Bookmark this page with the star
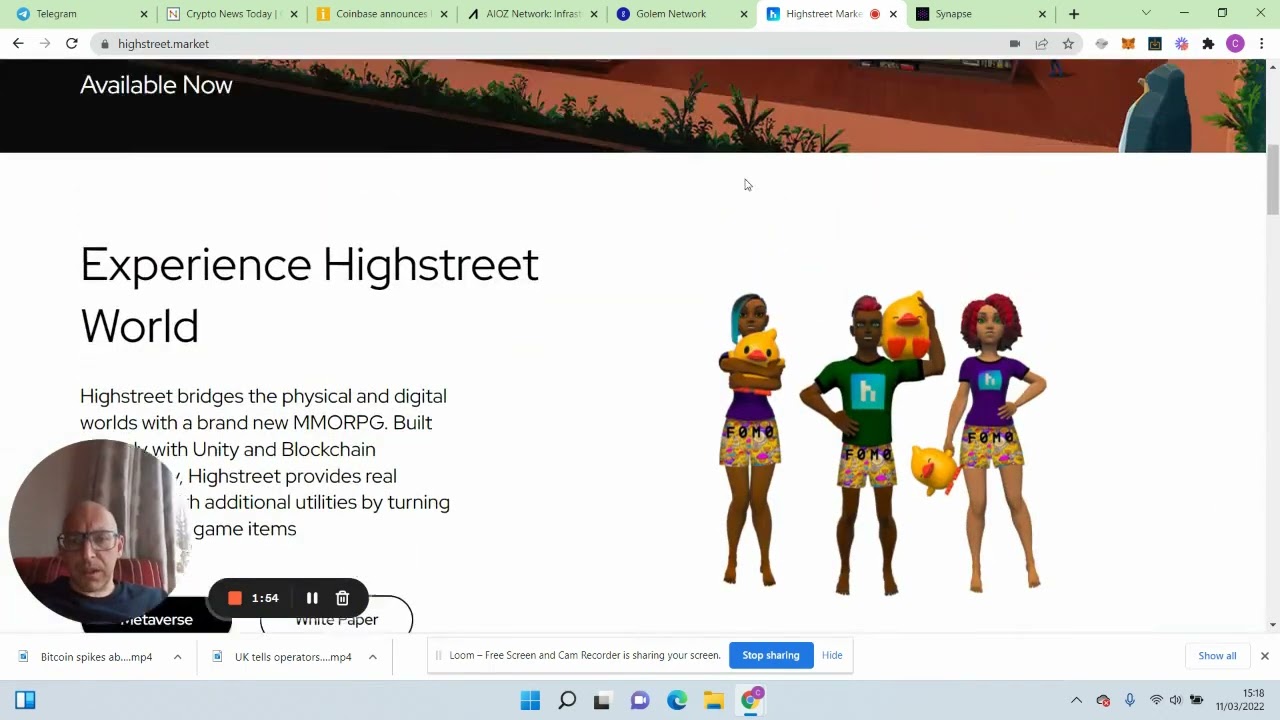The image size is (1280, 720). [x=1068, y=44]
